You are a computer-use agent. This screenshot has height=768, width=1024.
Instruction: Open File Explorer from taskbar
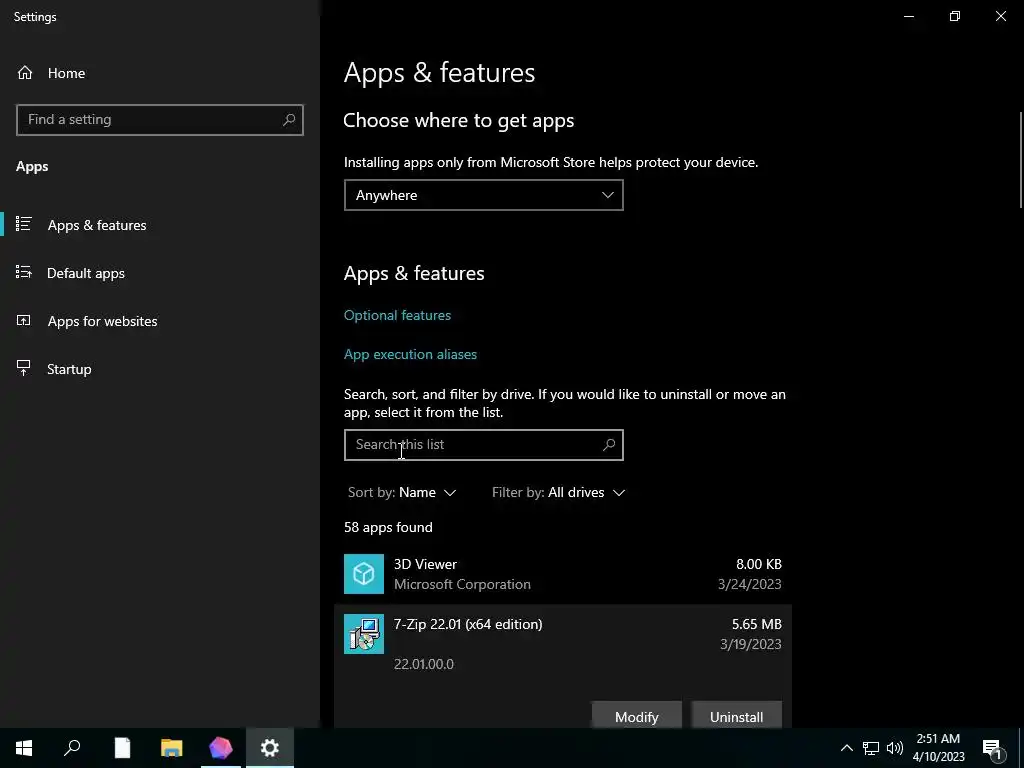point(172,748)
